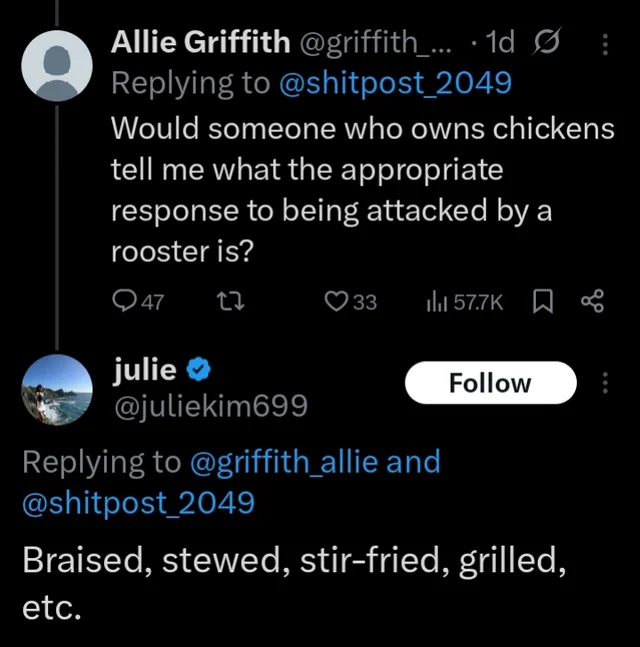Open the @juliekim699 handle
Screen dimensions: 640x647
pos(210,406)
